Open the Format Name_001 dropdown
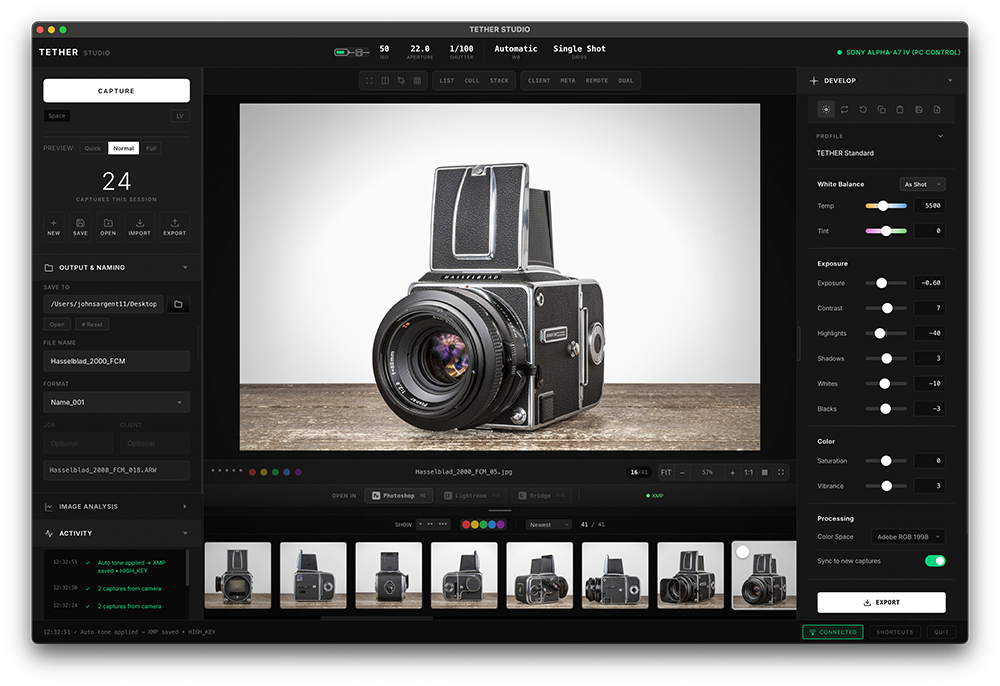Image resolution: width=1000 pixels, height=686 pixels. click(116, 402)
